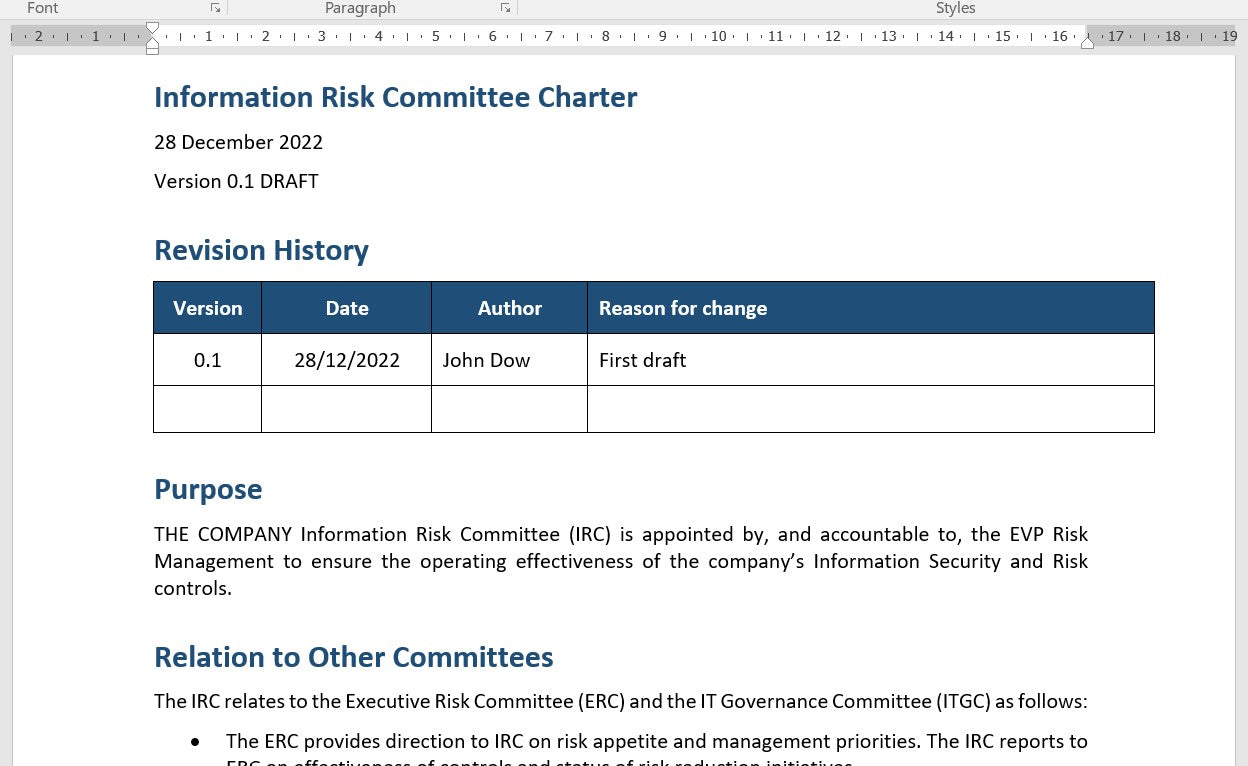The width and height of the screenshot is (1248, 766).
Task: Click the Relation to Other Committees heading
Action: coord(353,657)
